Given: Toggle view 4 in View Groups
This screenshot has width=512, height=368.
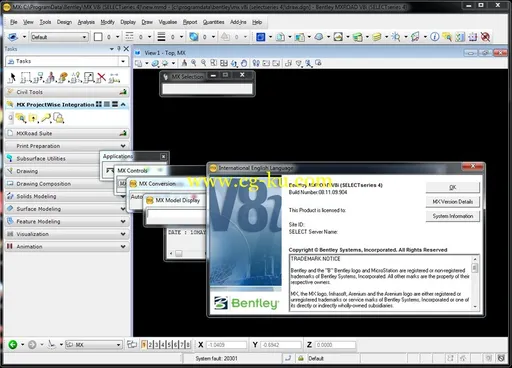Looking at the screenshot, I should 163,344.
